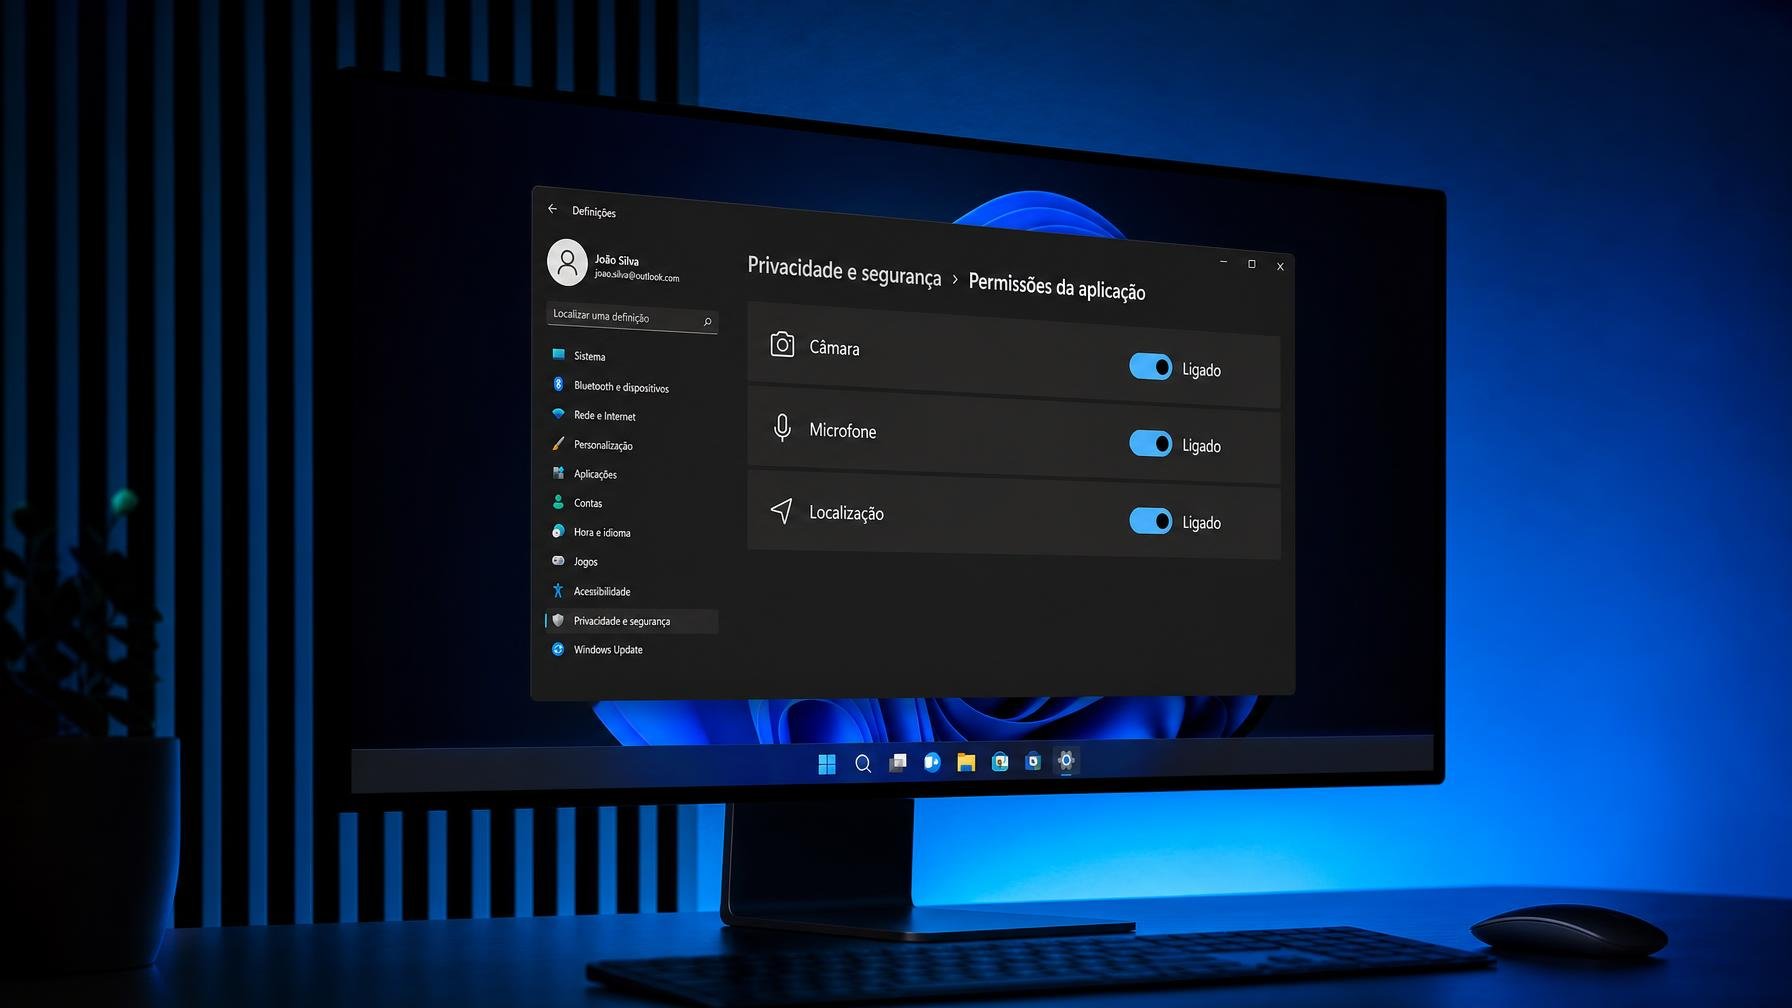
Task: Click Ligado text in Câmara row
Action: point(1201,370)
